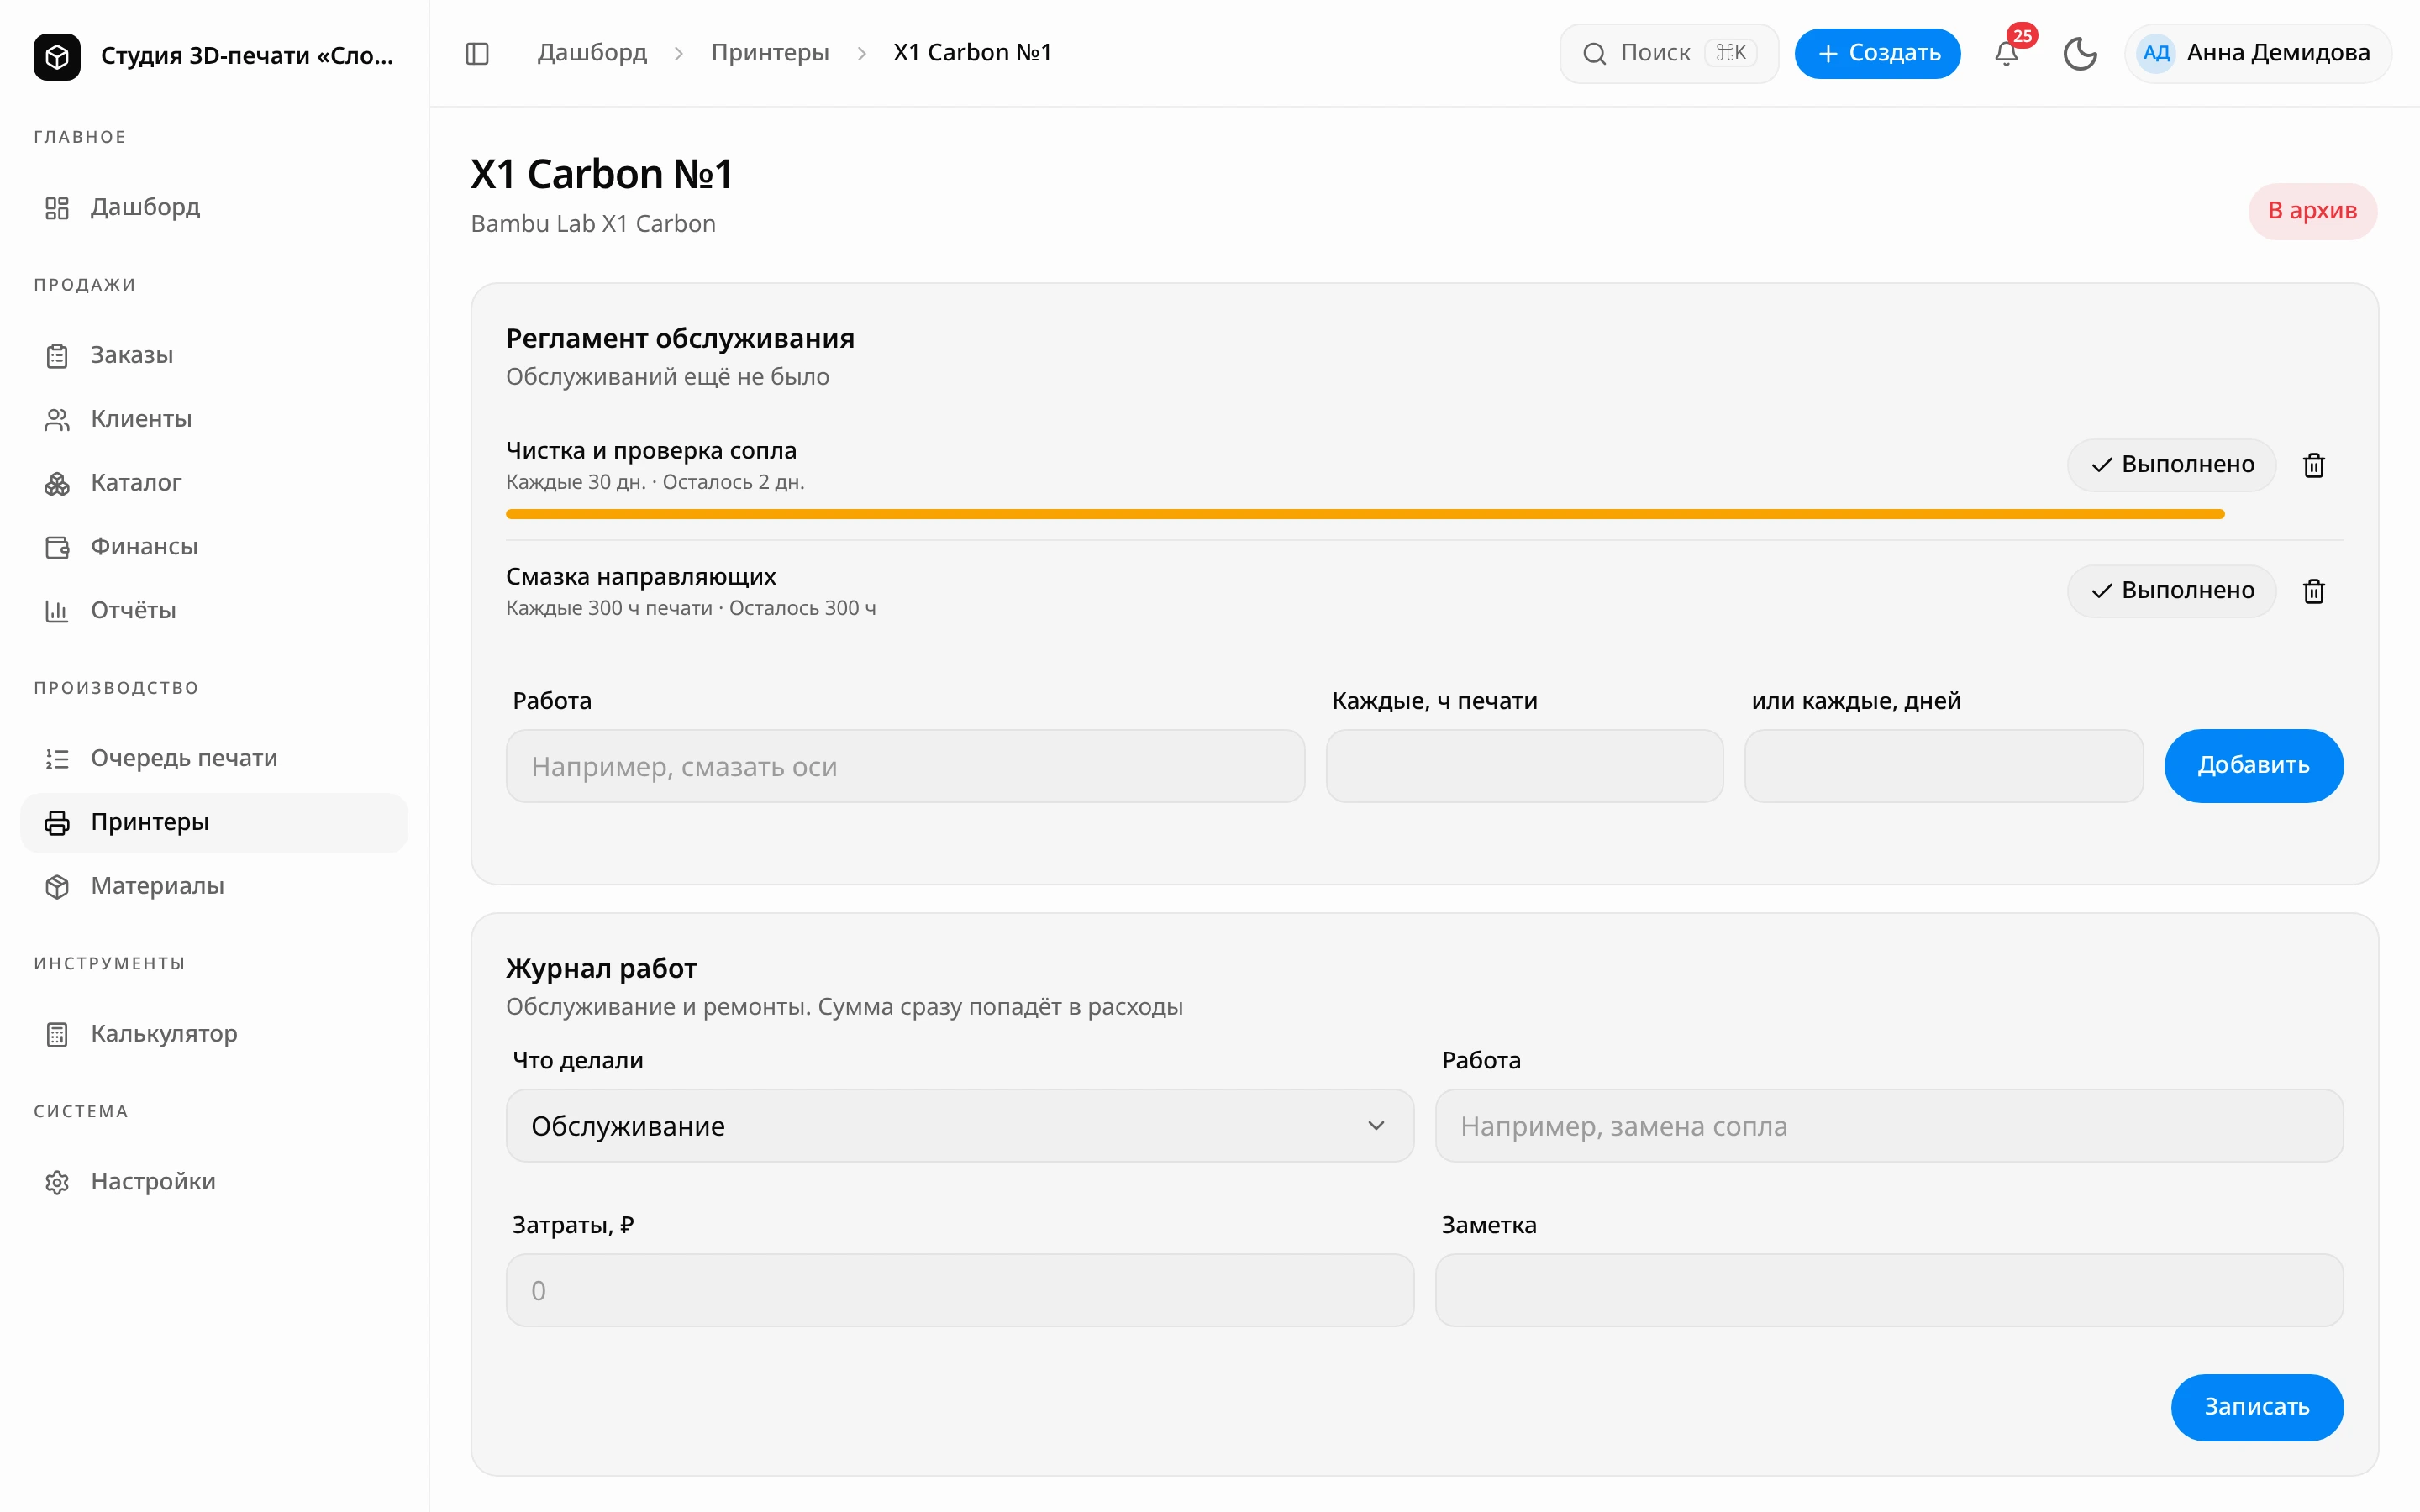
Task: Toggle the sidebar panel icon
Action: click(x=477, y=53)
